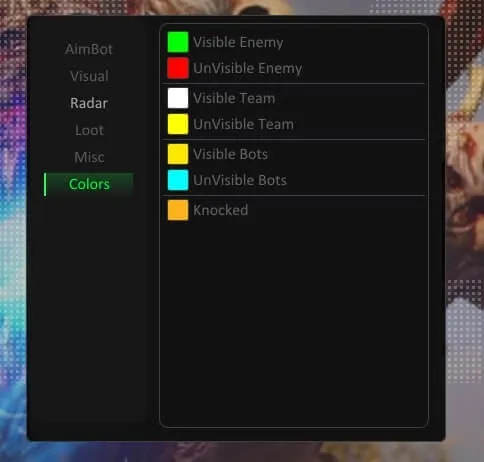
Task: Click the 'Visible Enemy' text label
Action: pyautogui.click(x=238, y=42)
